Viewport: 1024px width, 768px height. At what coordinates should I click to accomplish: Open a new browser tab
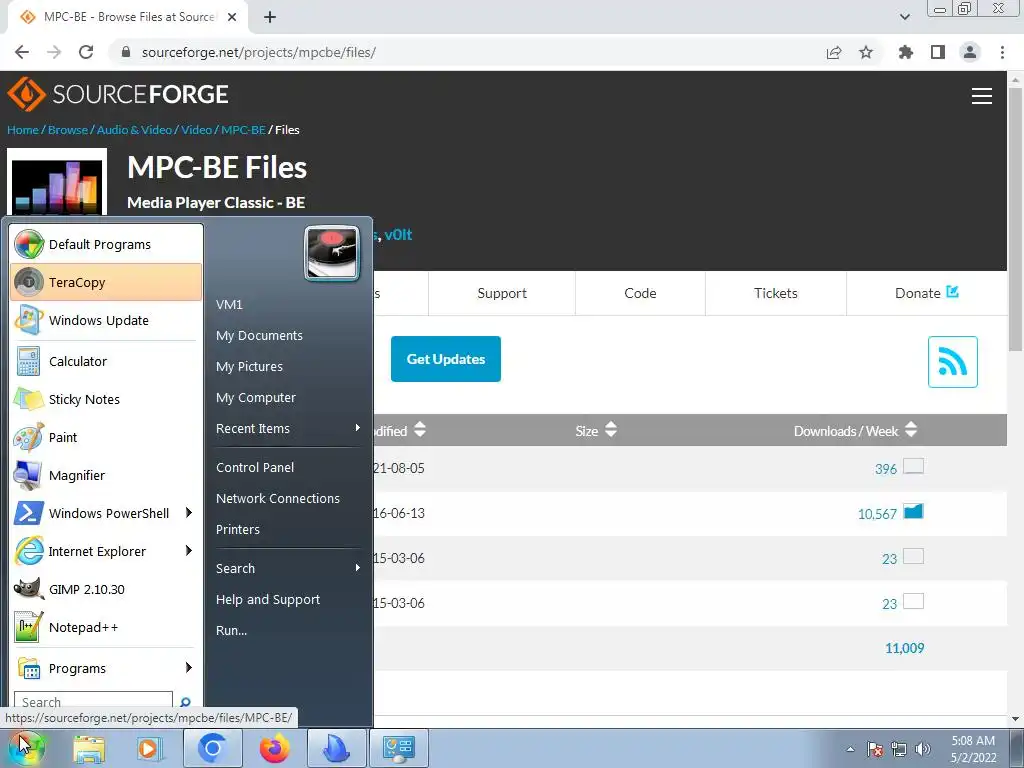point(270,17)
